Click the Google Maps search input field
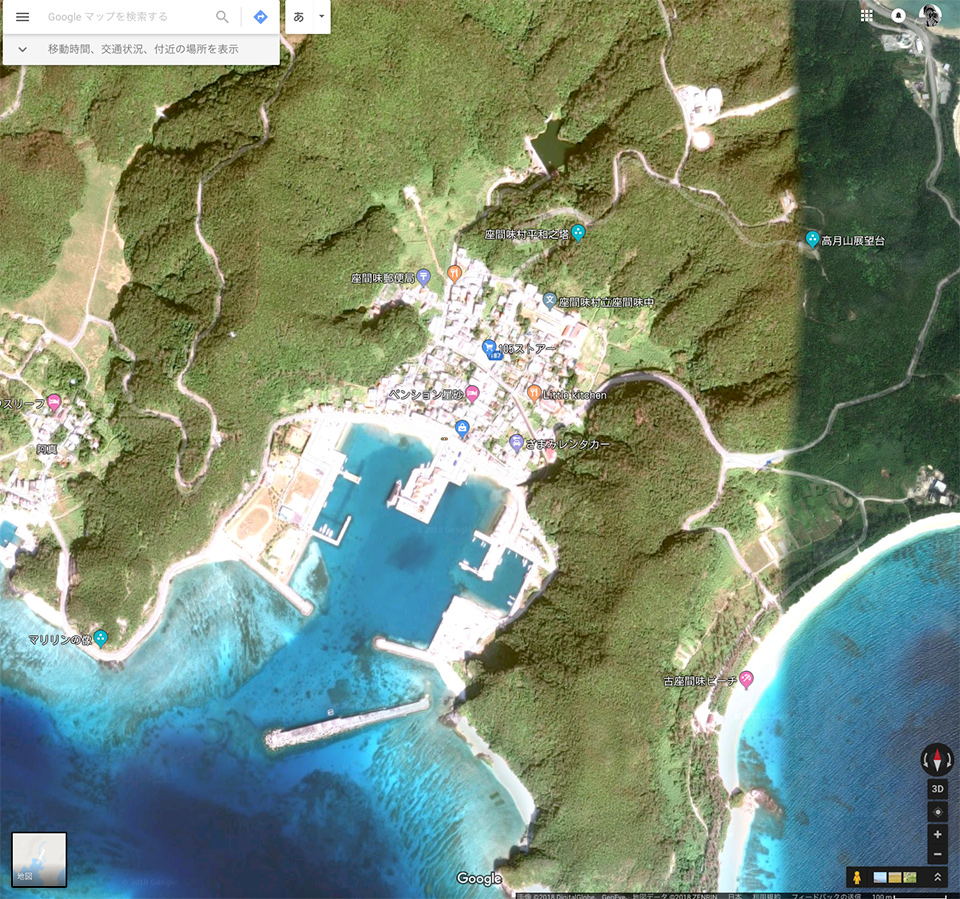Screen dimensions: 960x899 (129, 17)
